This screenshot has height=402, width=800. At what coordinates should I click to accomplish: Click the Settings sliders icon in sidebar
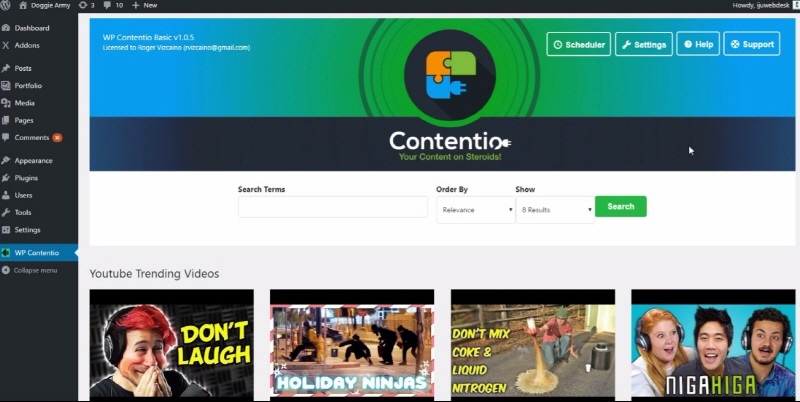(x=6, y=230)
